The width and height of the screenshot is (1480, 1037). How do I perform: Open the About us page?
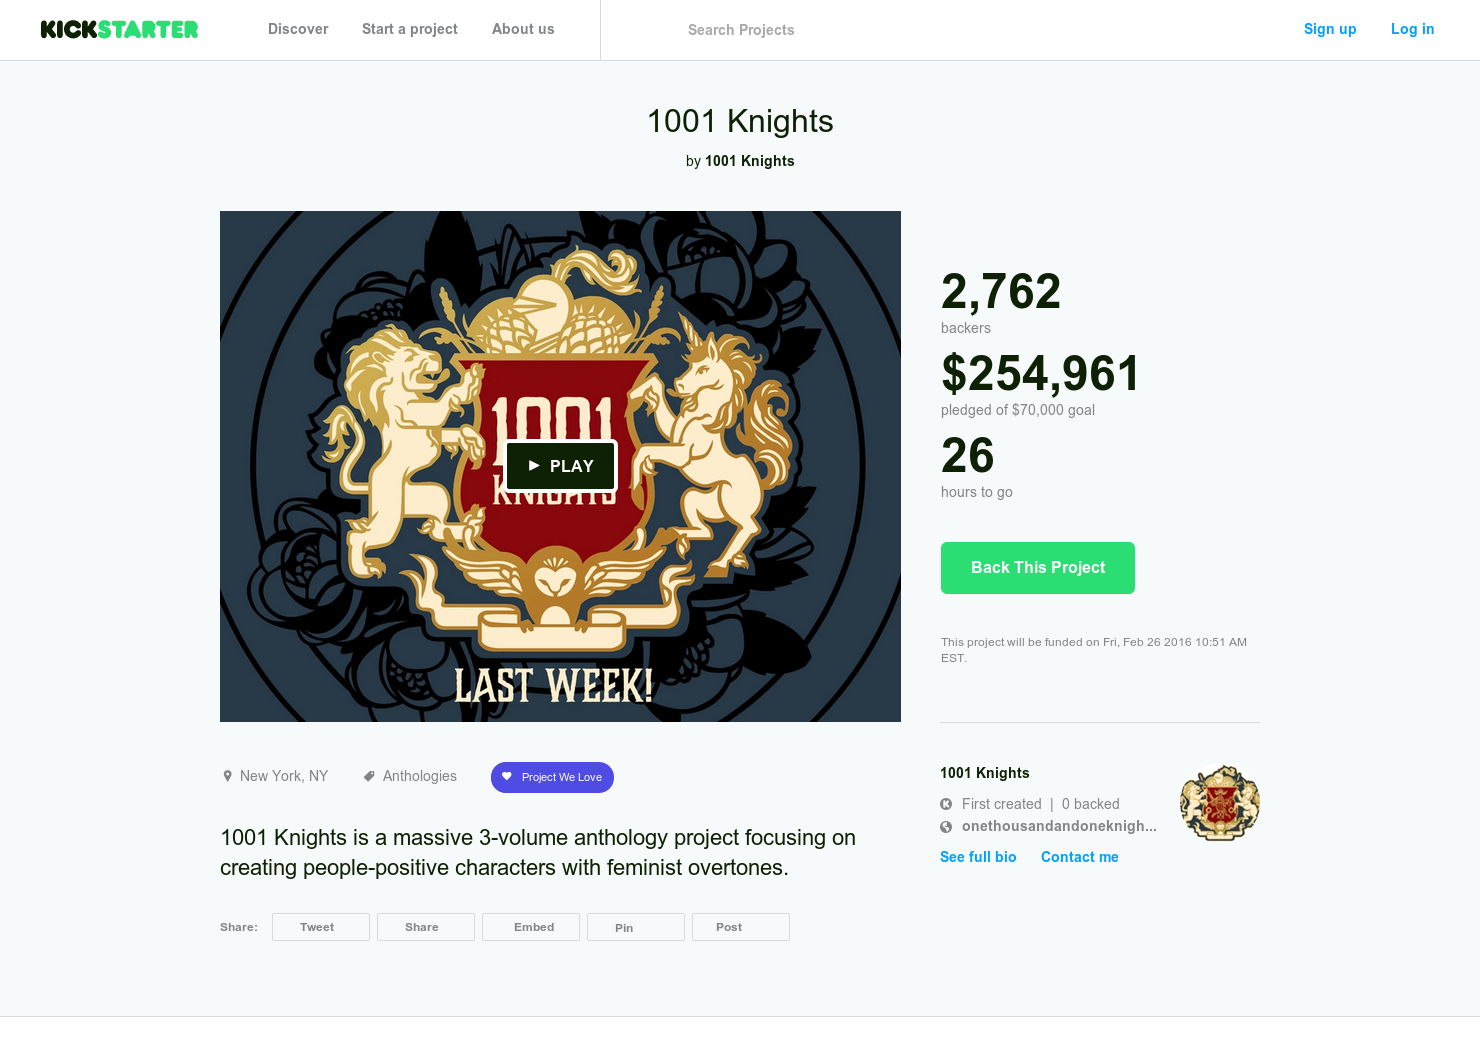pos(523,29)
